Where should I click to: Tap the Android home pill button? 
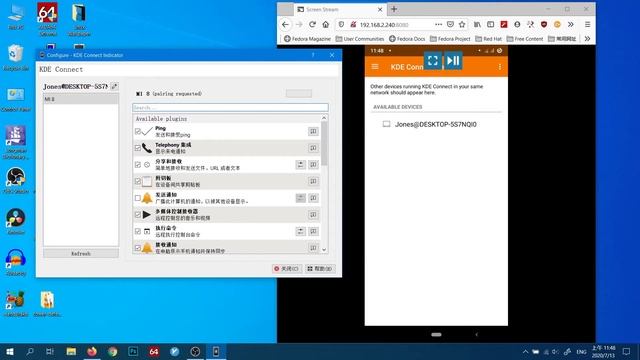pyautogui.click(x=436, y=335)
